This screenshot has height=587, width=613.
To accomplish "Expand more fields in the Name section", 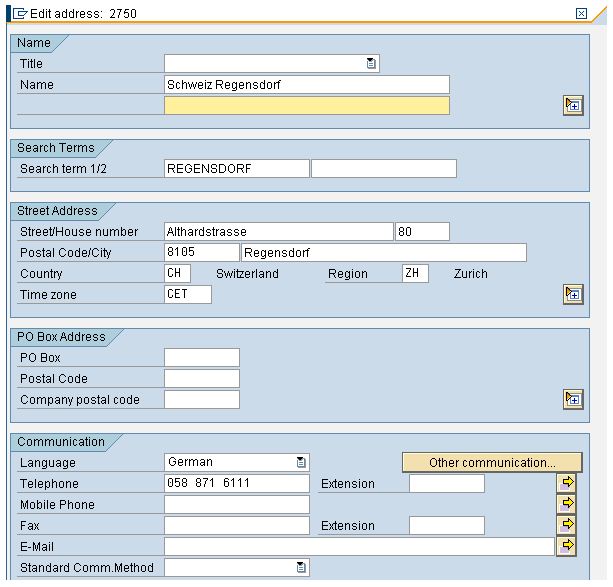I will click(573, 105).
